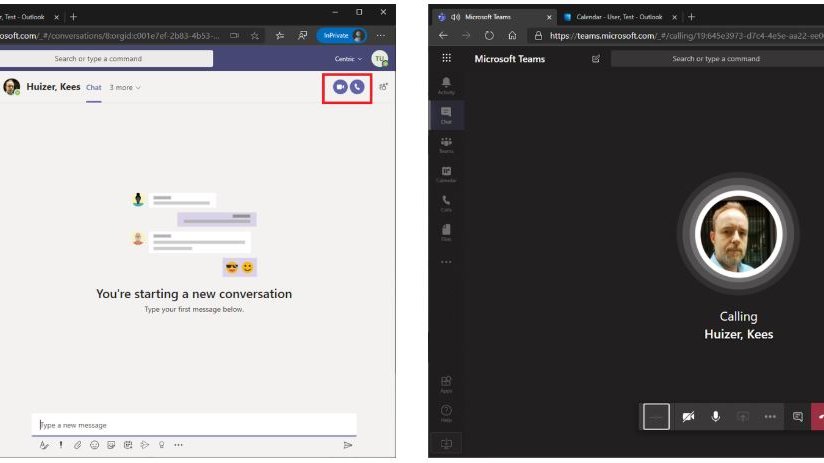Open Teams in the dark Teams sidebar

click(x=446, y=145)
